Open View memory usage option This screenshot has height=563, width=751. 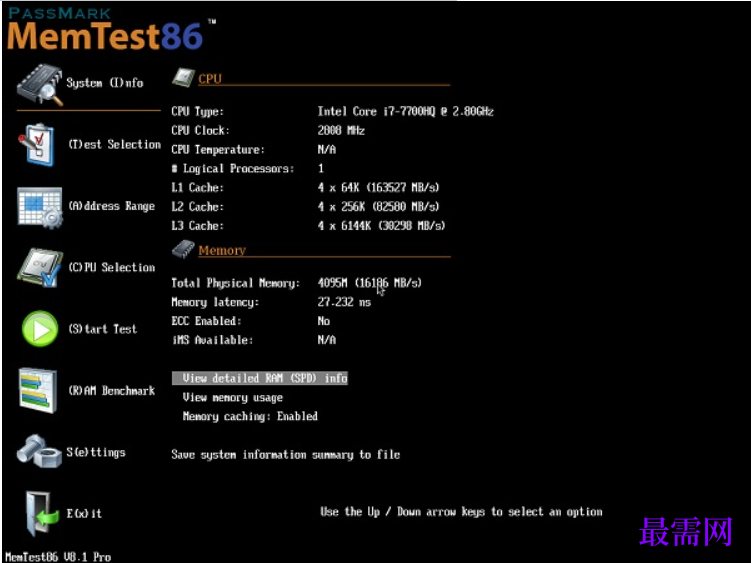tap(233, 398)
